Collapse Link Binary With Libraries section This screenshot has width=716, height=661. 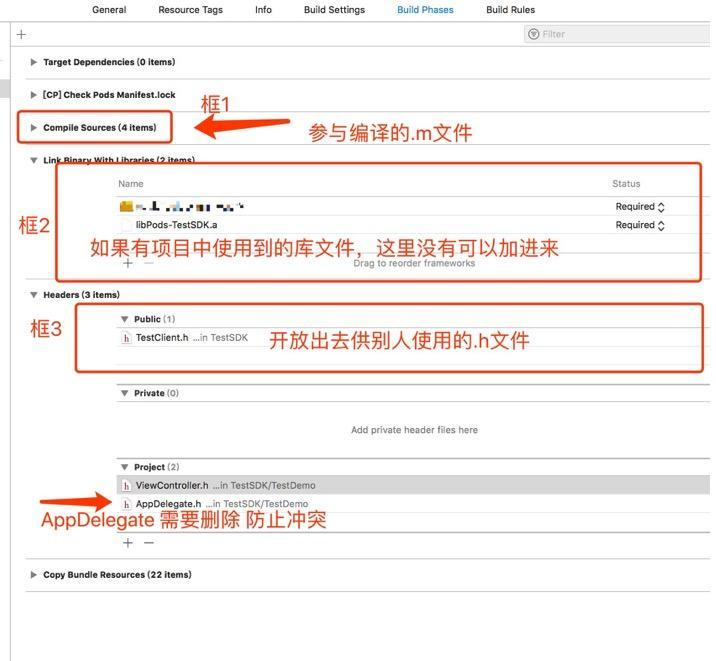tap(33, 160)
